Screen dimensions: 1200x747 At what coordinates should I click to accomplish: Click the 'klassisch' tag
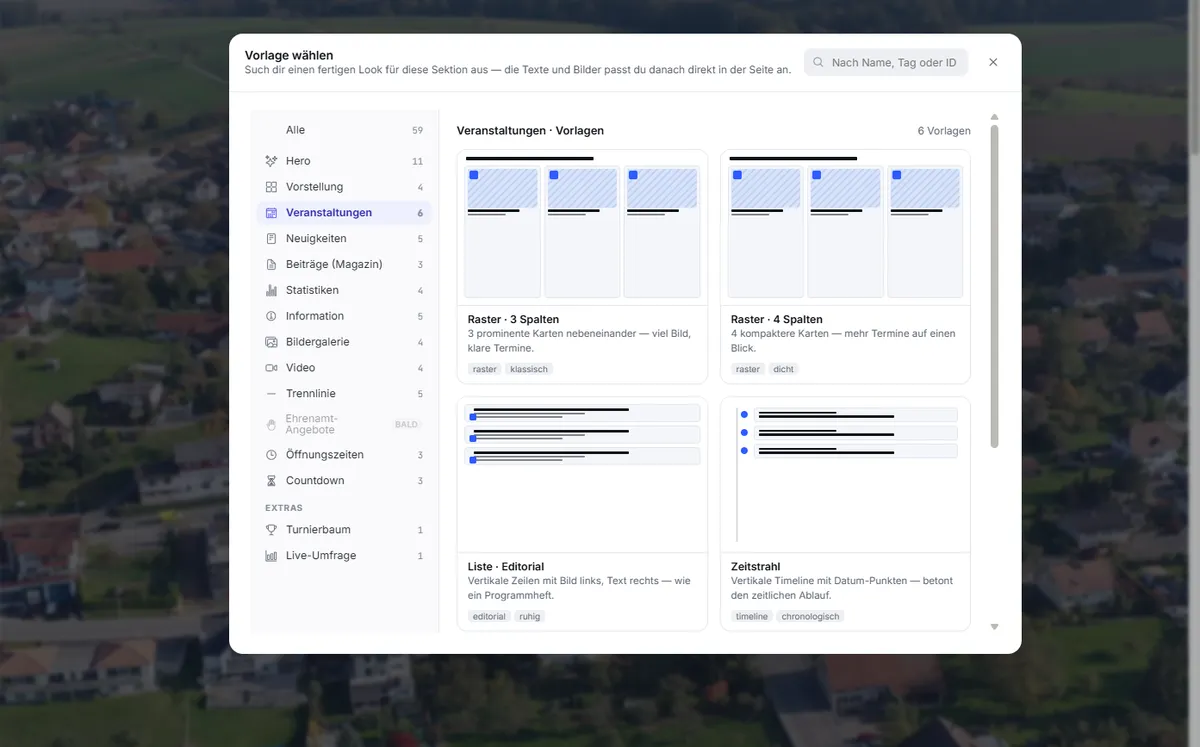coord(529,369)
